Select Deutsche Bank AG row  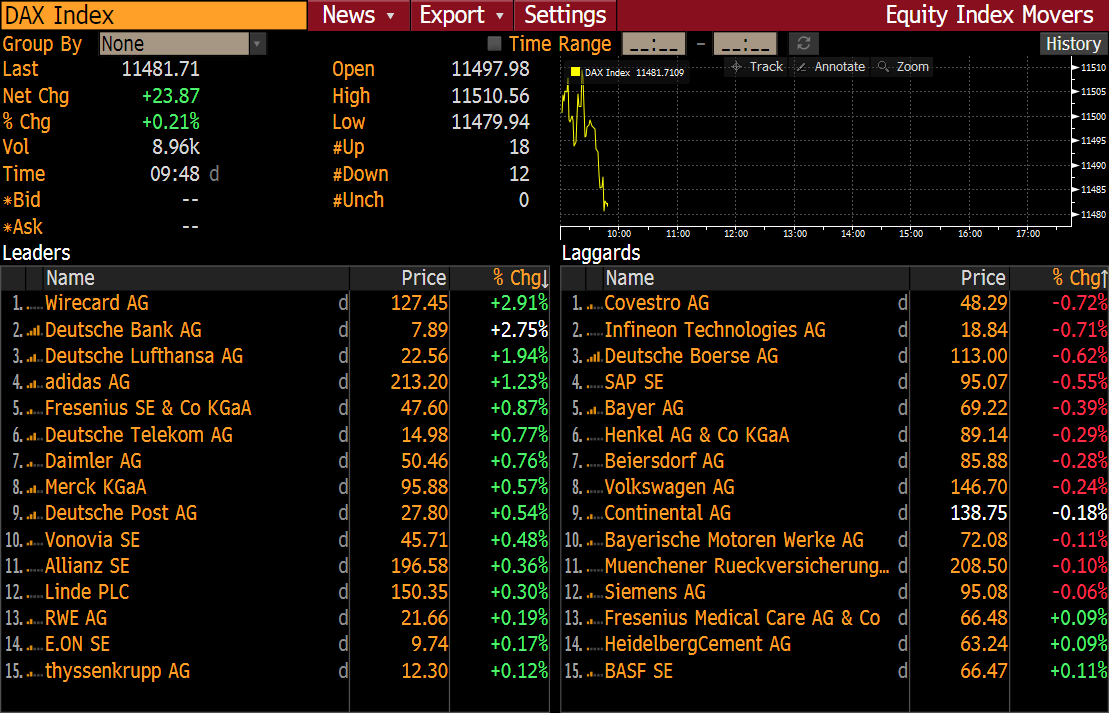(x=275, y=330)
